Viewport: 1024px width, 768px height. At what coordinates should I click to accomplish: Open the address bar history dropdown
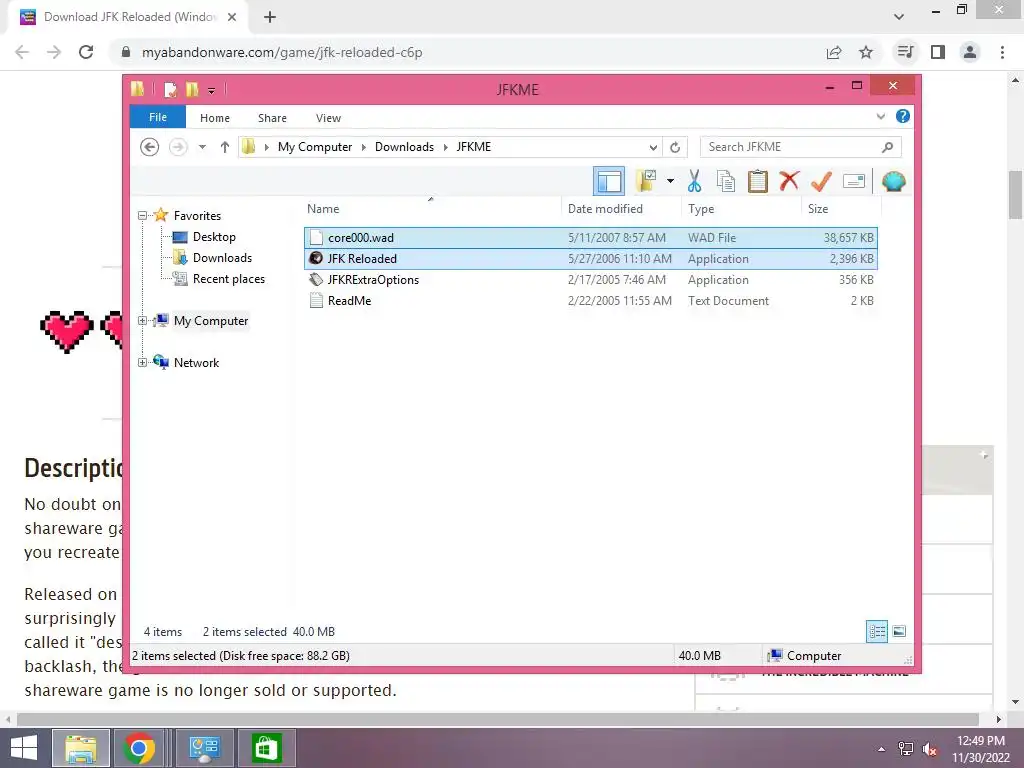point(652,148)
